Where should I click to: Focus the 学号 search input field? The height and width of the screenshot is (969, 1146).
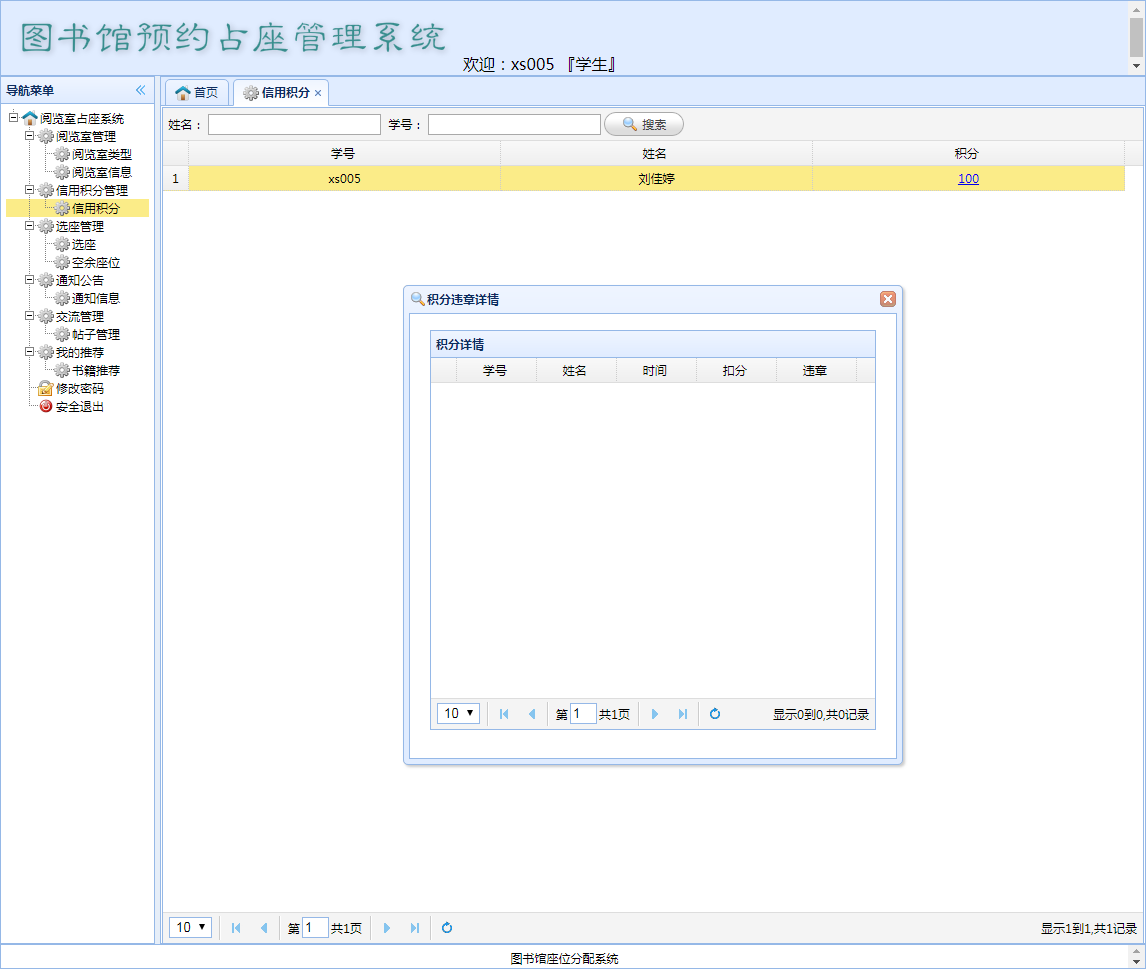(514, 124)
